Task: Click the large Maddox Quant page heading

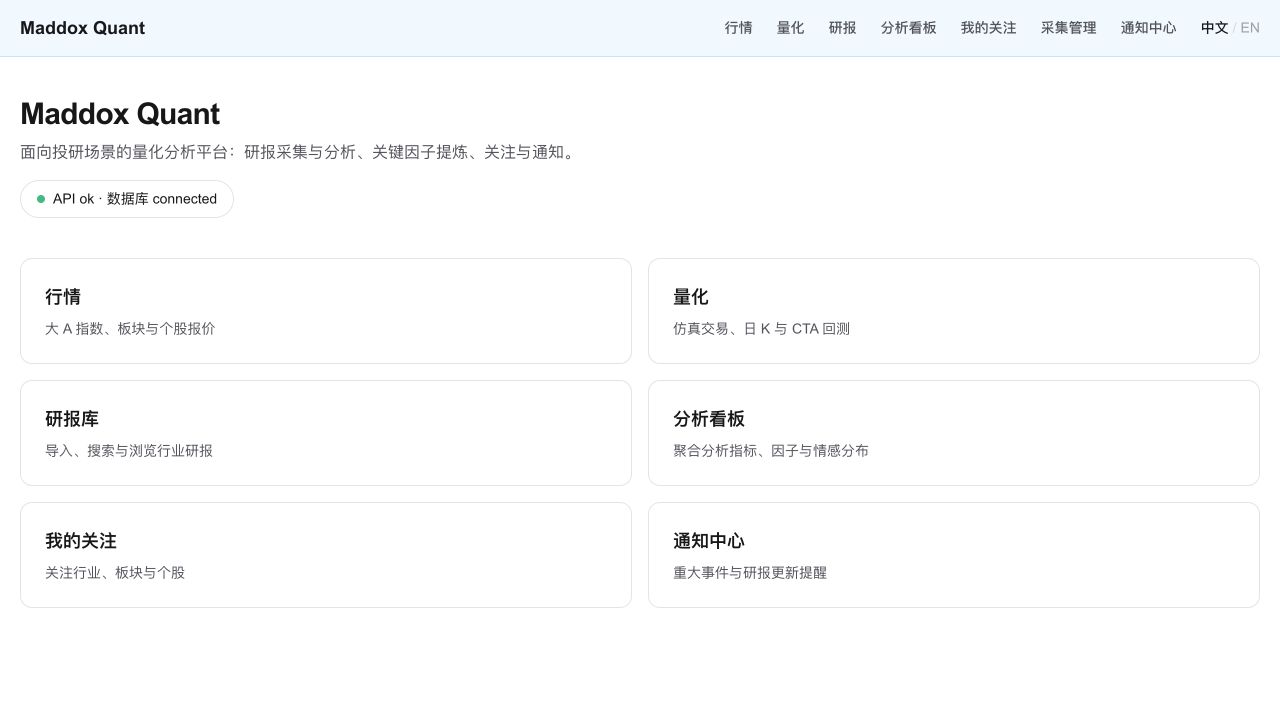Action: pos(120,114)
